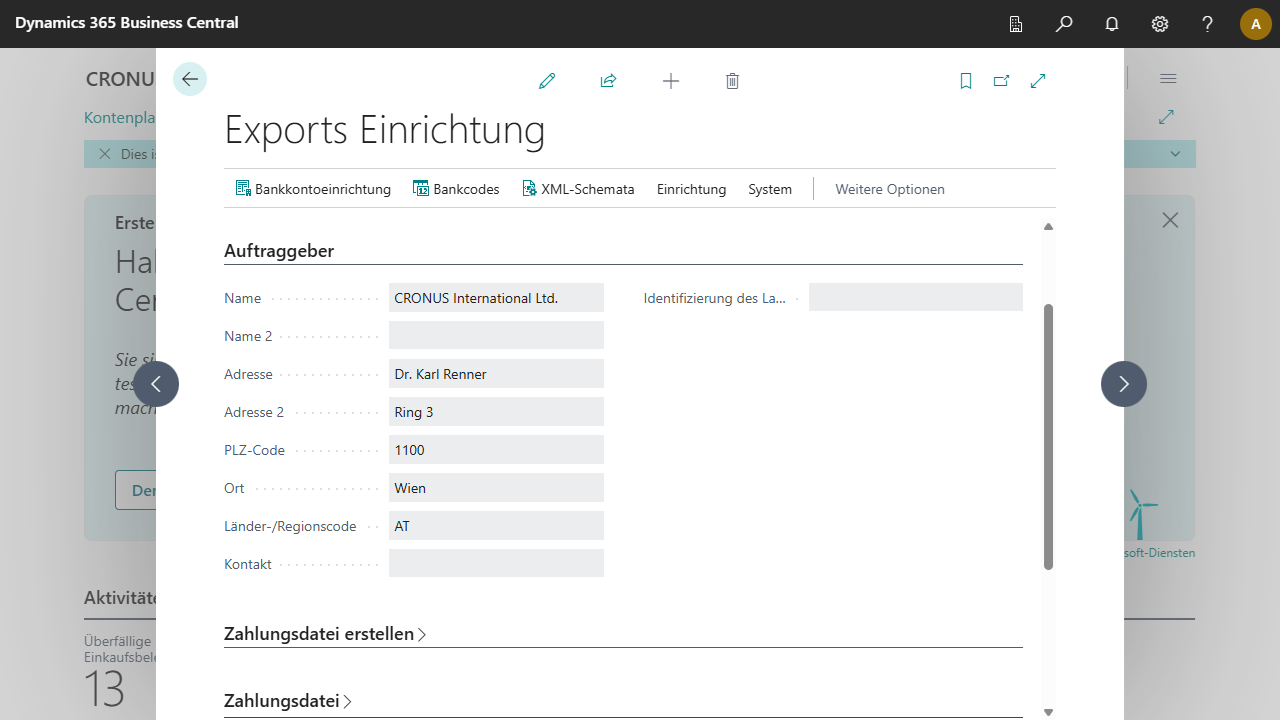Open the System menu

(770, 189)
